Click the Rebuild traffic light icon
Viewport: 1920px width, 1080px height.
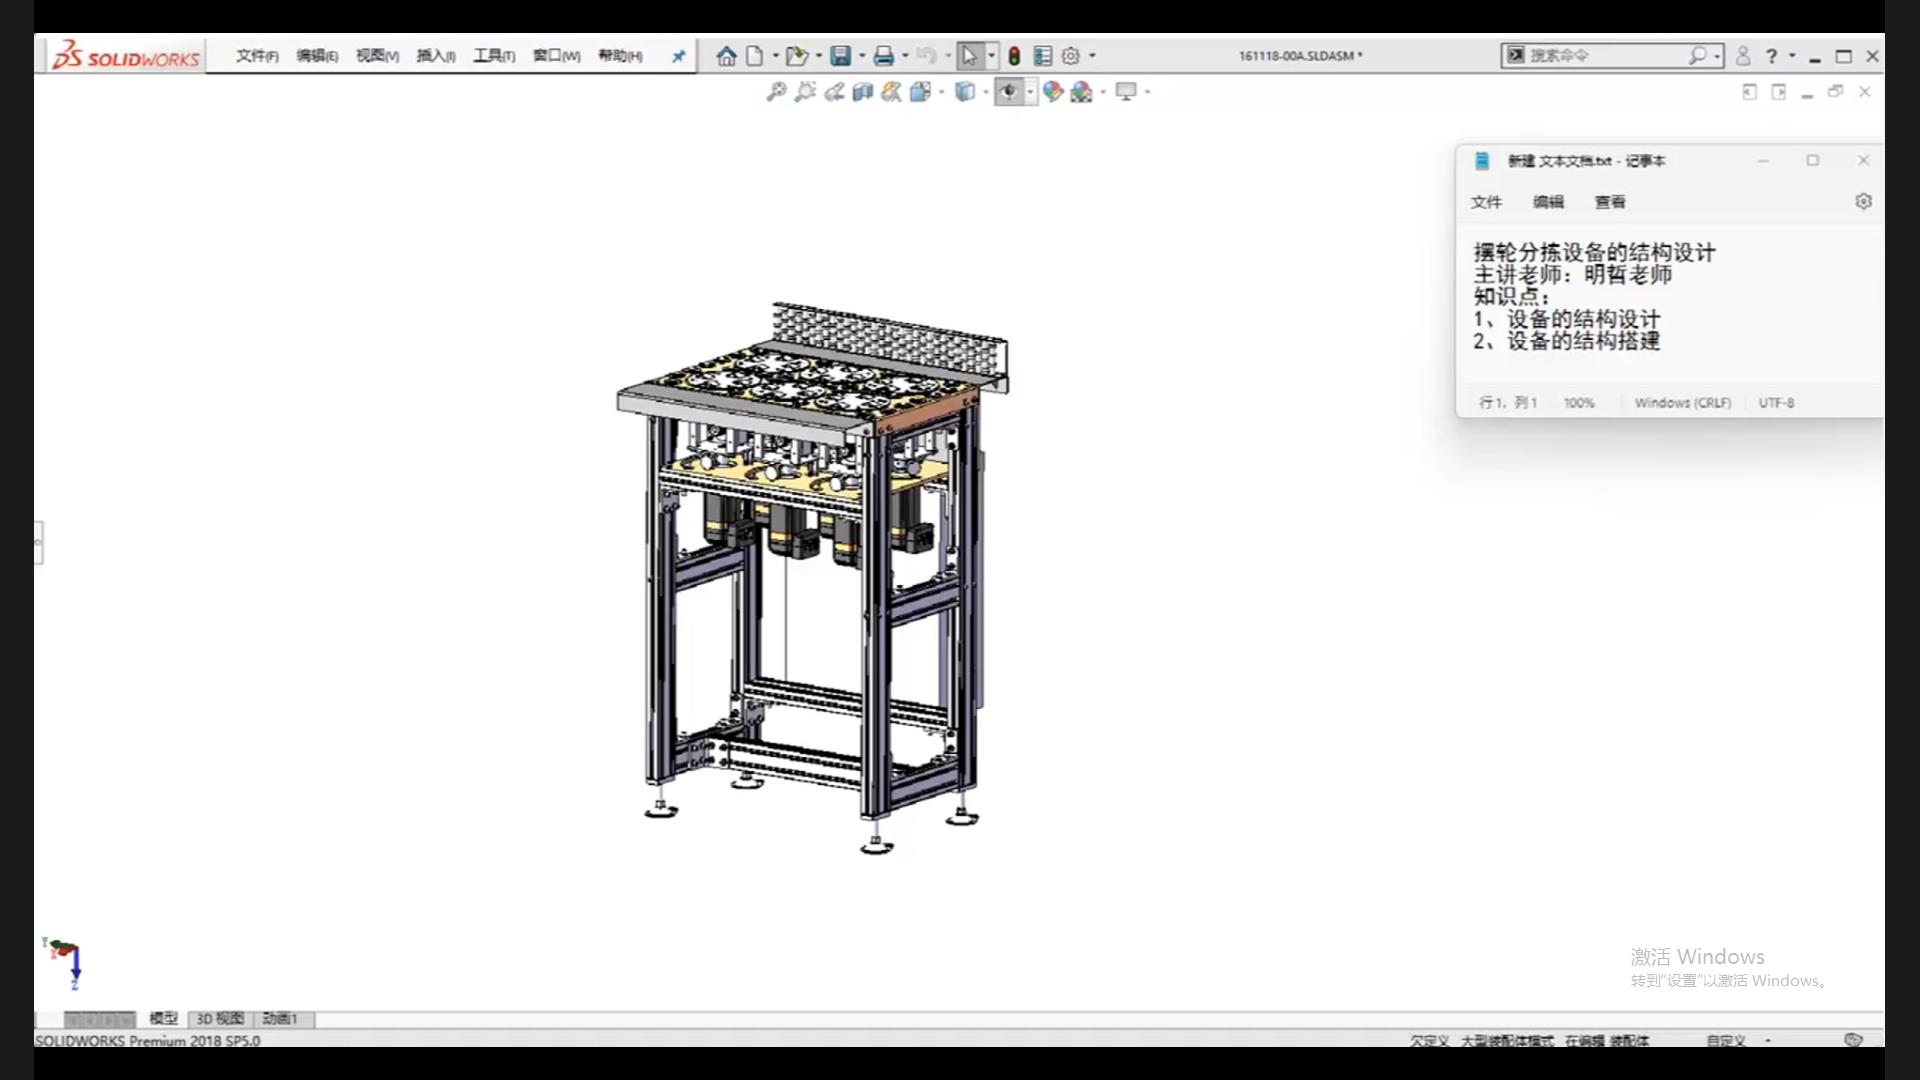pyautogui.click(x=1014, y=56)
